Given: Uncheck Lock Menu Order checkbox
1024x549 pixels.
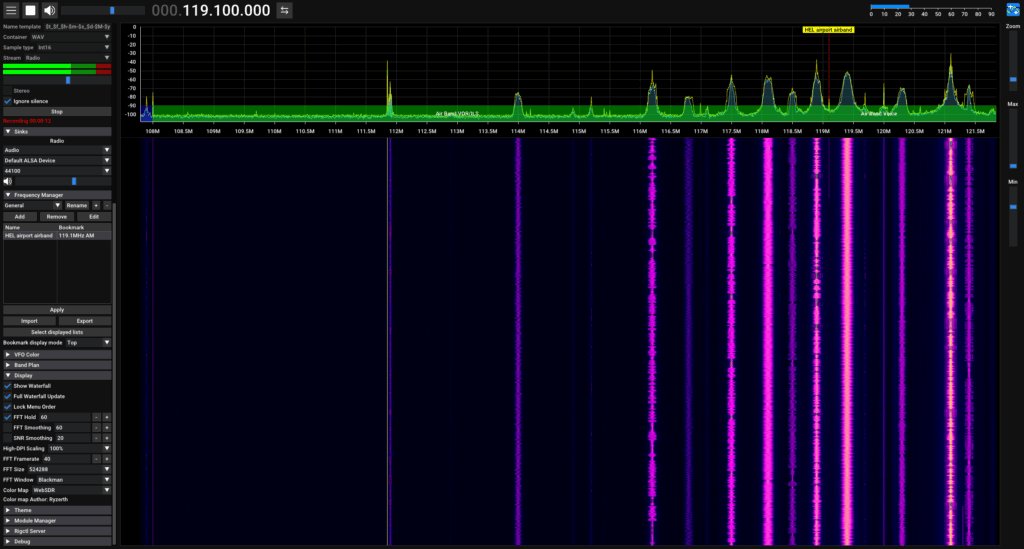Looking at the screenshot, I should pyautogui.click(x=8, y=407).
